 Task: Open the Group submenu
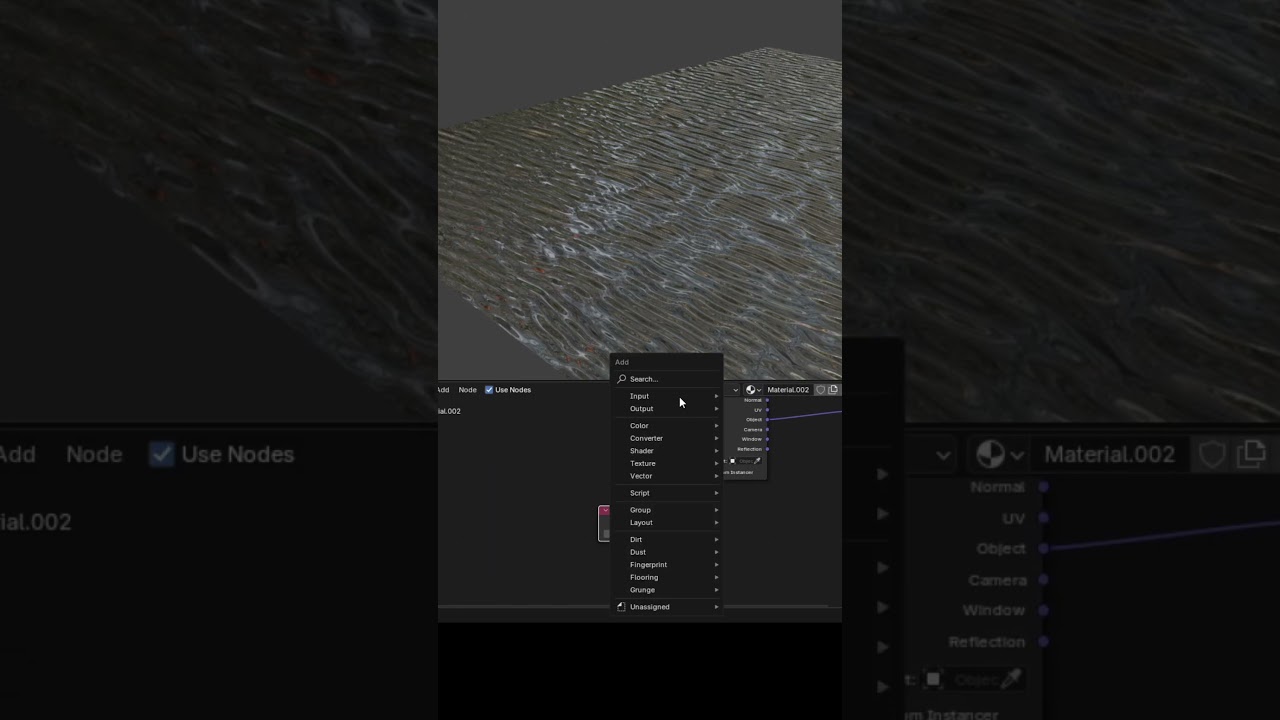point(667,510)
